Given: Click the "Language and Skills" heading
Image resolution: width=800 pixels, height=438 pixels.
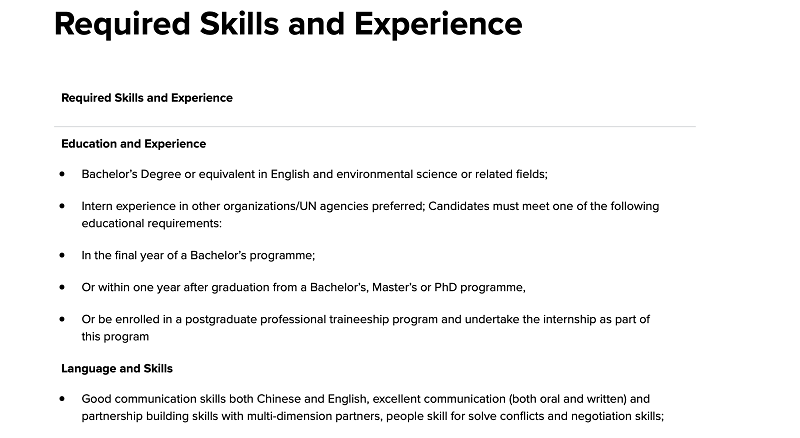Looking at the screenshot, I should click(117, 369).
